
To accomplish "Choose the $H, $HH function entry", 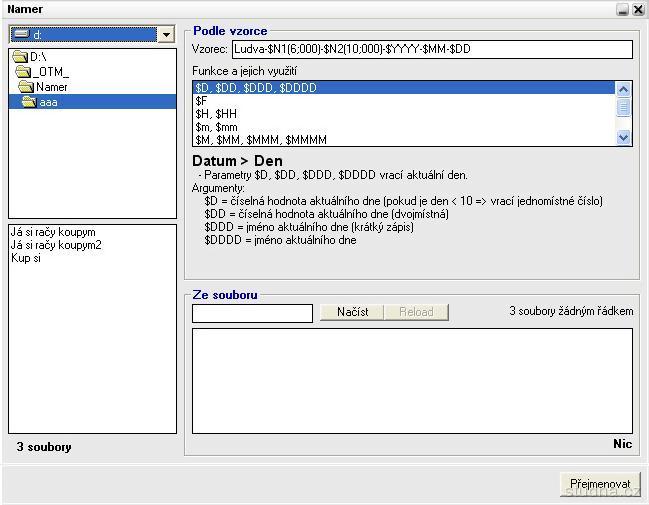I will click(216, 114).
